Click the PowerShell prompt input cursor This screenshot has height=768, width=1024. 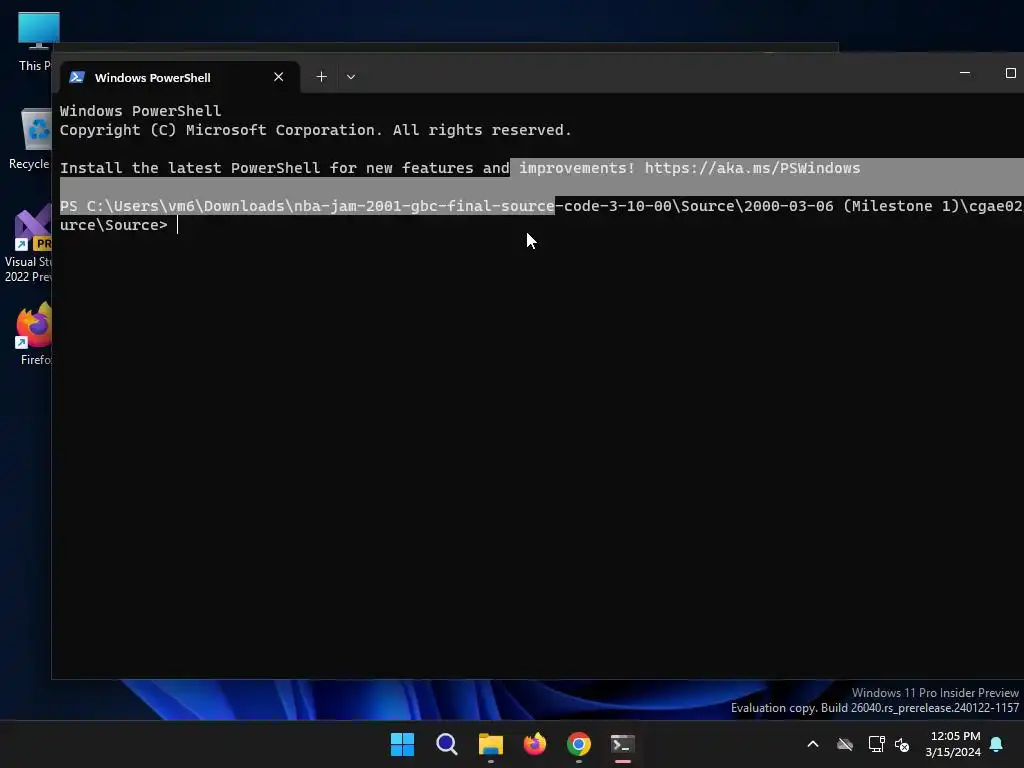click(178, 225)
